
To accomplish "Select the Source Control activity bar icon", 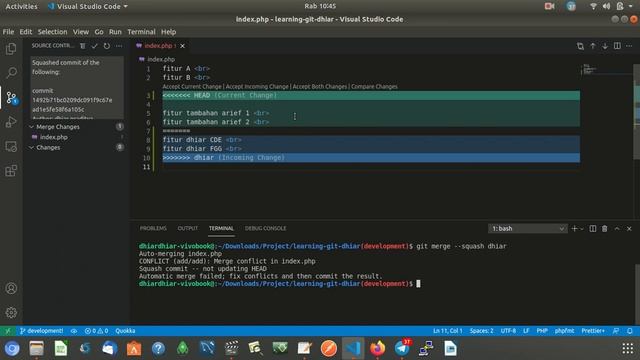I will pos(11,98).
